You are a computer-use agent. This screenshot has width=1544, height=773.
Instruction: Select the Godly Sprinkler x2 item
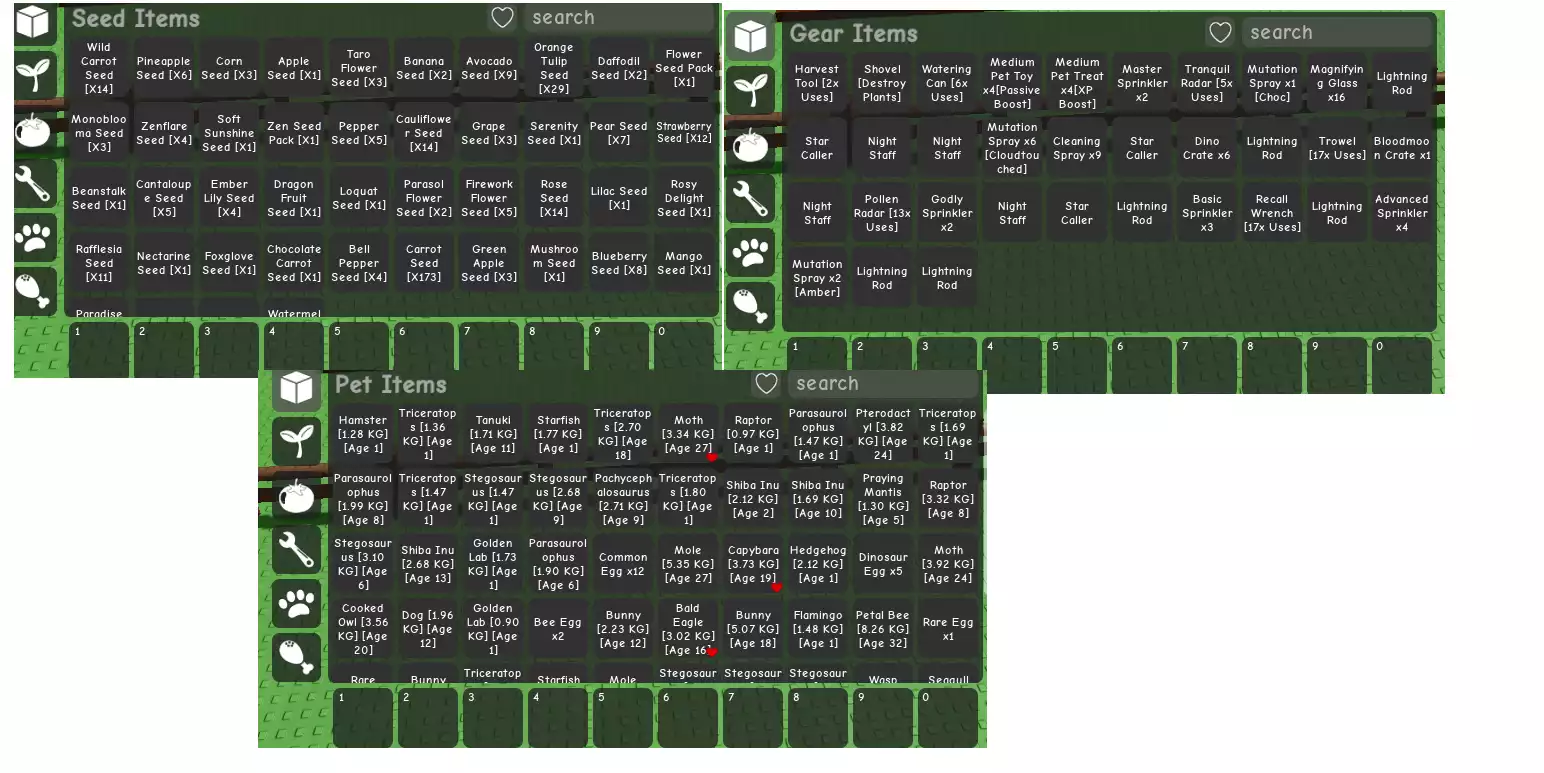coord(946,213)
